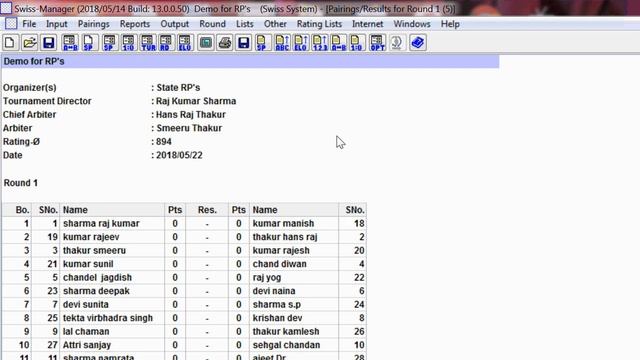Open the TUR tournament data icon
This screenshot has height=360, width=640.
(147, 42)
